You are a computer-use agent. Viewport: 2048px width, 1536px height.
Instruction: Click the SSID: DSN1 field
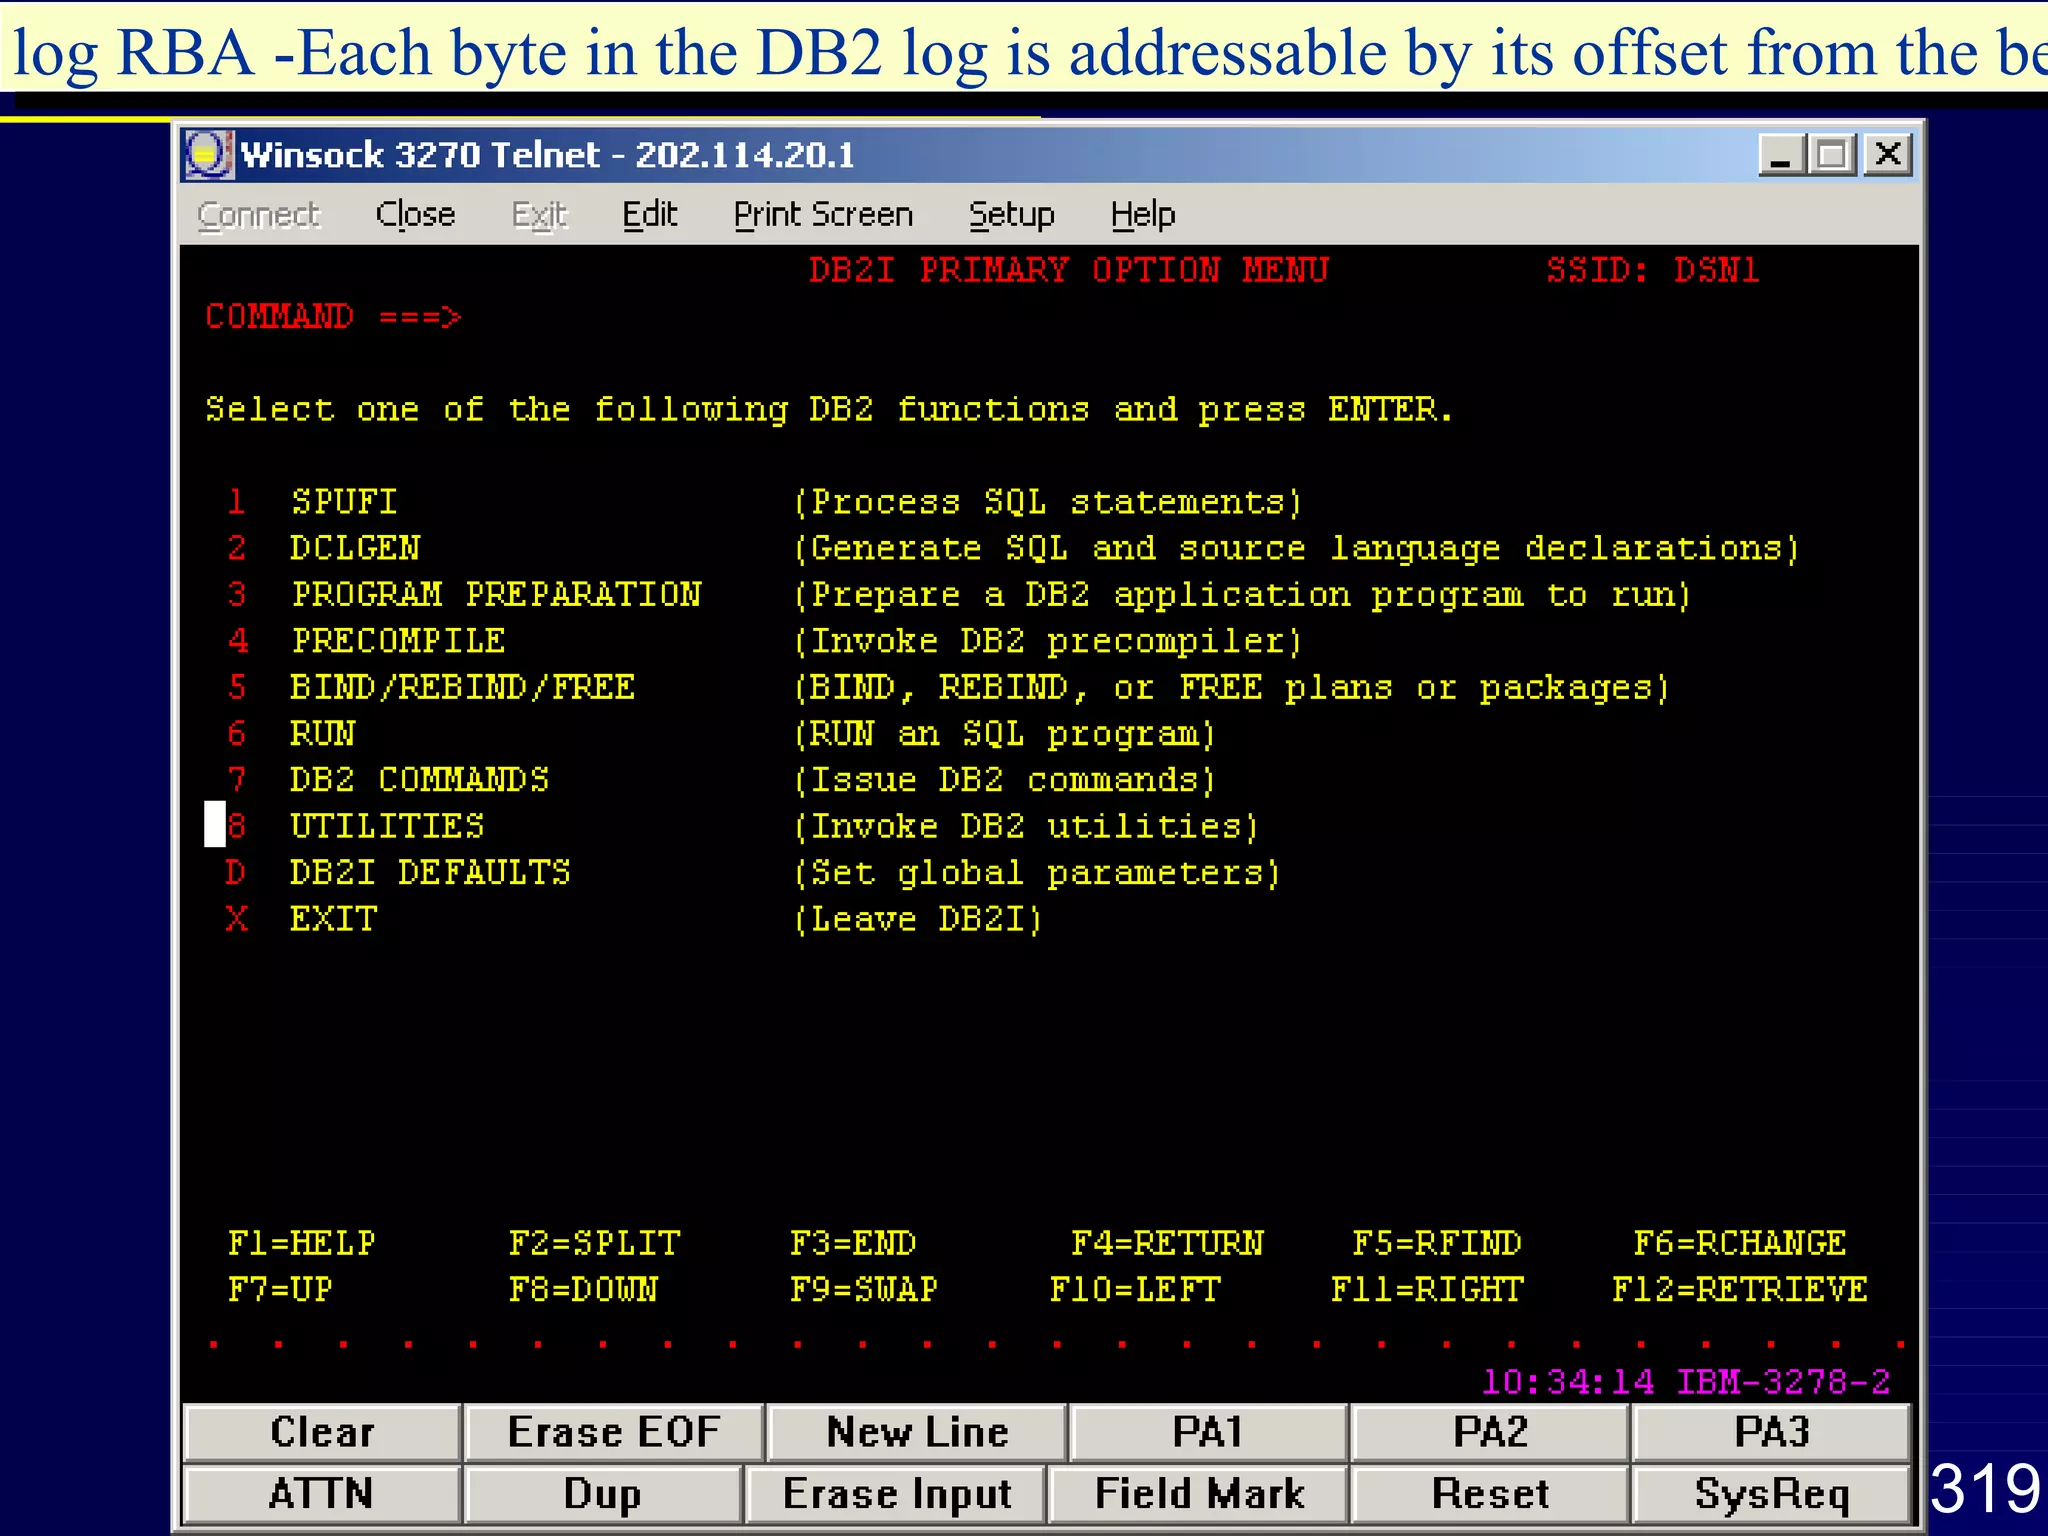coord(1653,270)
